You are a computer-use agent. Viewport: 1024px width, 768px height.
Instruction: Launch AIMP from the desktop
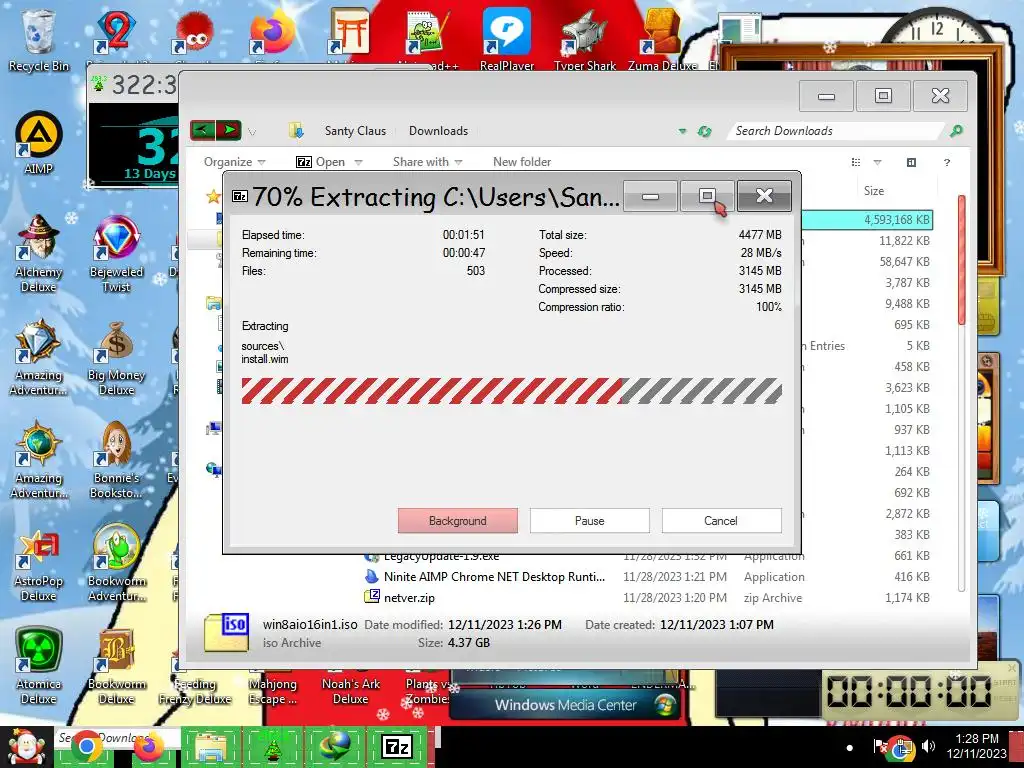pos(38,142)
